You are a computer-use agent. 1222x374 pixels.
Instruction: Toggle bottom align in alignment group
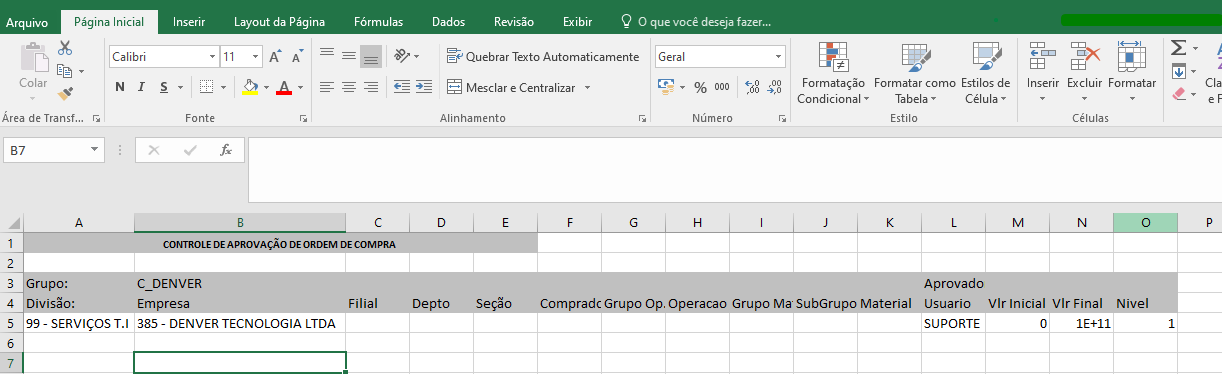(x=370, y=56)
